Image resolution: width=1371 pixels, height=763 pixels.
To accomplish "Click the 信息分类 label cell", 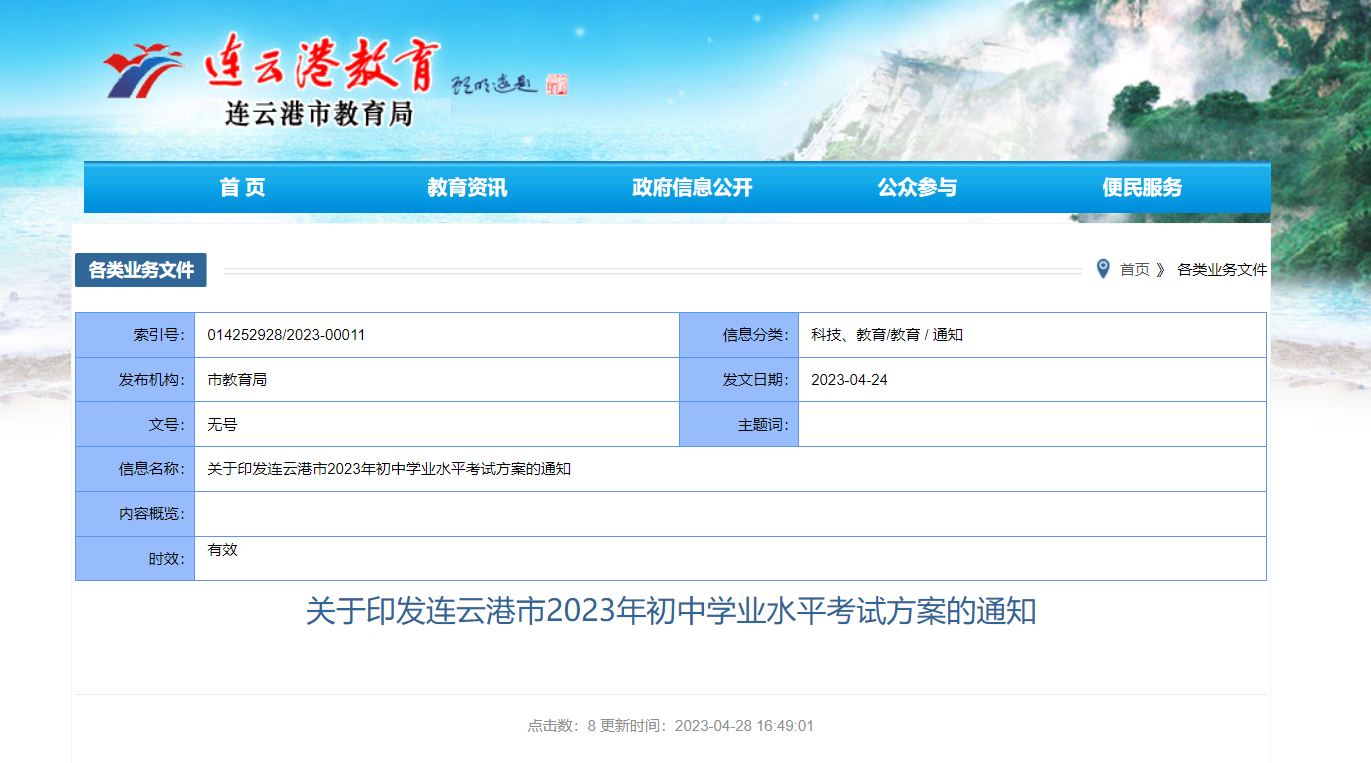I will (739, 335).
